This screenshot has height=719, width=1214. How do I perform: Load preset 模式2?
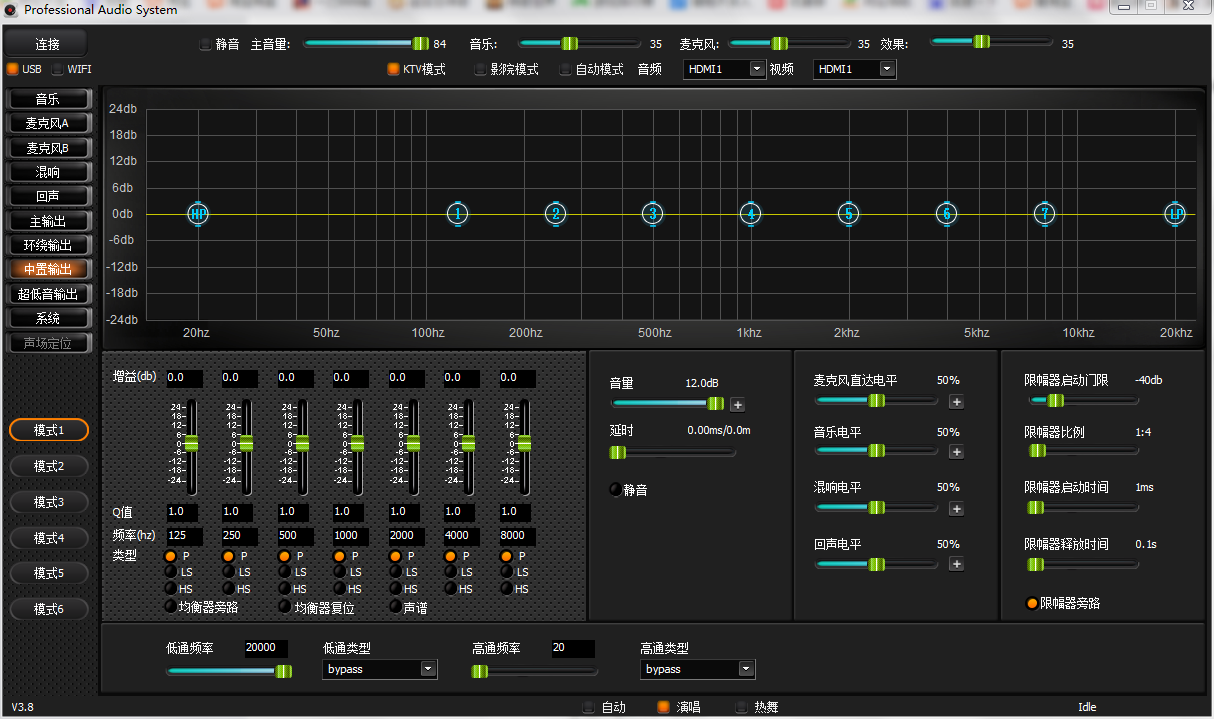pos(49,466)
